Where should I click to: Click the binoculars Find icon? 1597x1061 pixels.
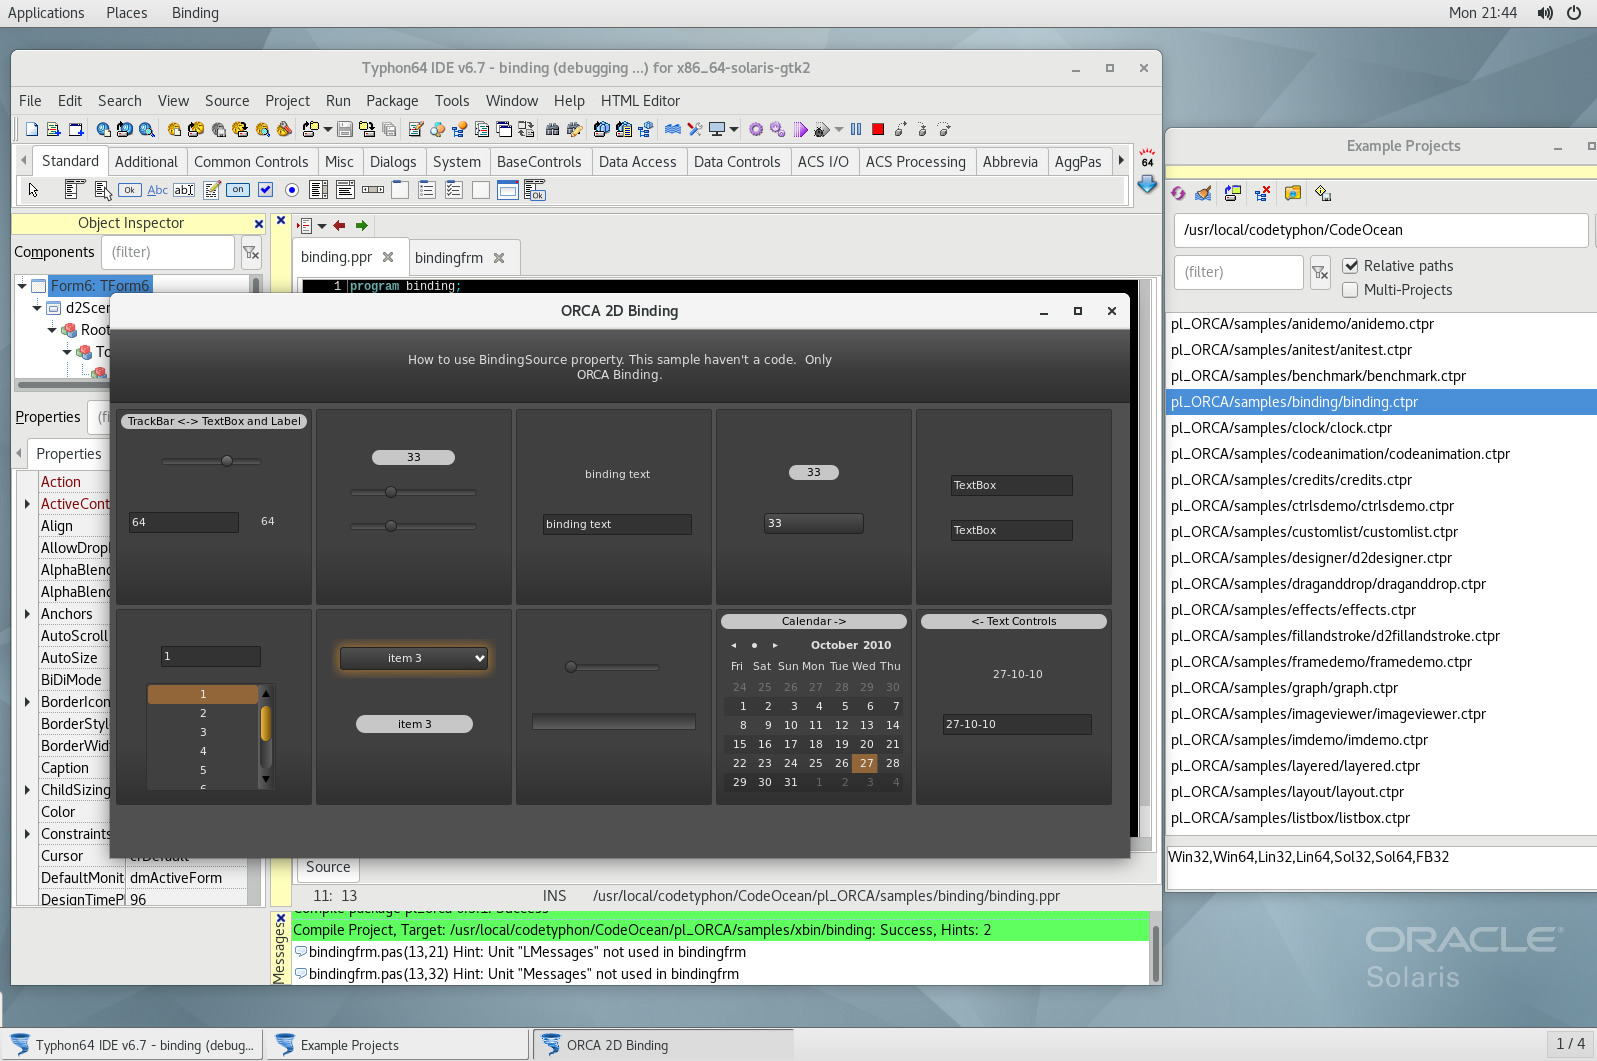click(552, 129)
